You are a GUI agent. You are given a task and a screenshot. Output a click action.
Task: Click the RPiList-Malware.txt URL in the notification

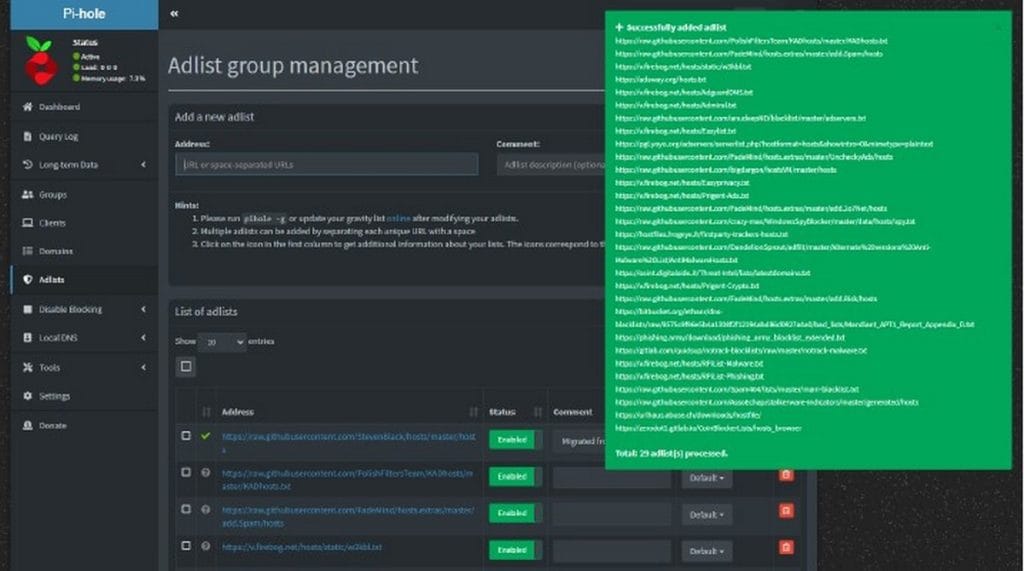689,363
